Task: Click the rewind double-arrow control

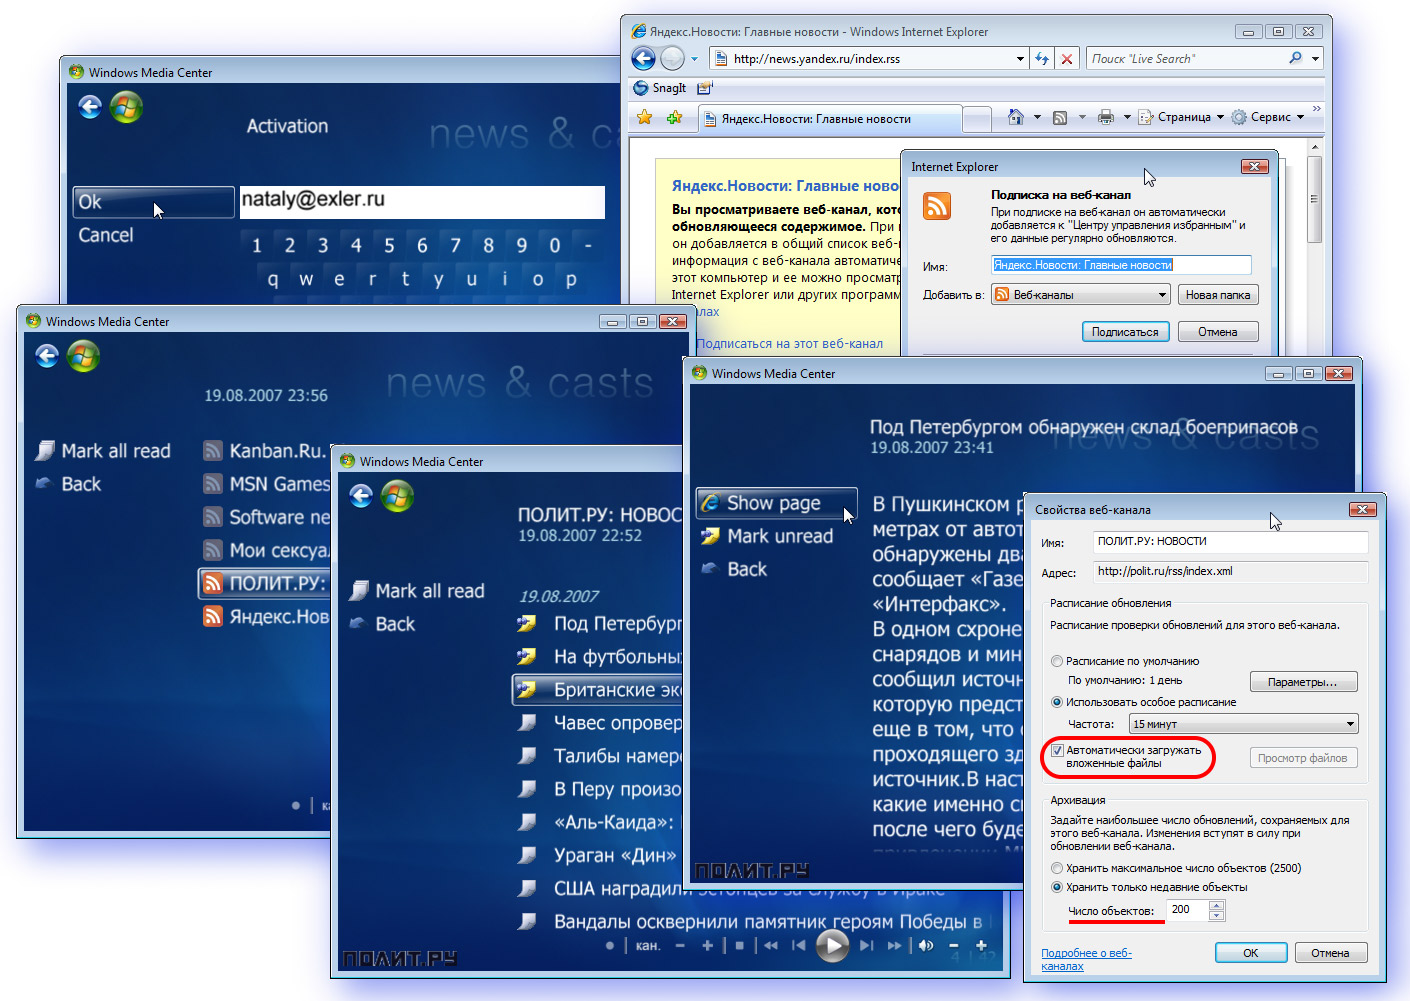Action: tap(771, 945)
